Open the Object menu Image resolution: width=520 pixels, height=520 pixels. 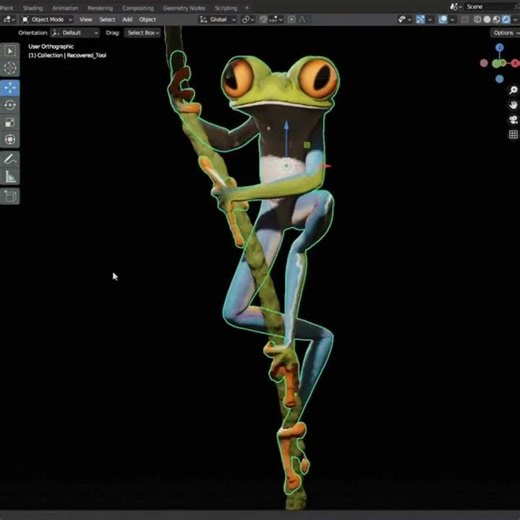148,20
